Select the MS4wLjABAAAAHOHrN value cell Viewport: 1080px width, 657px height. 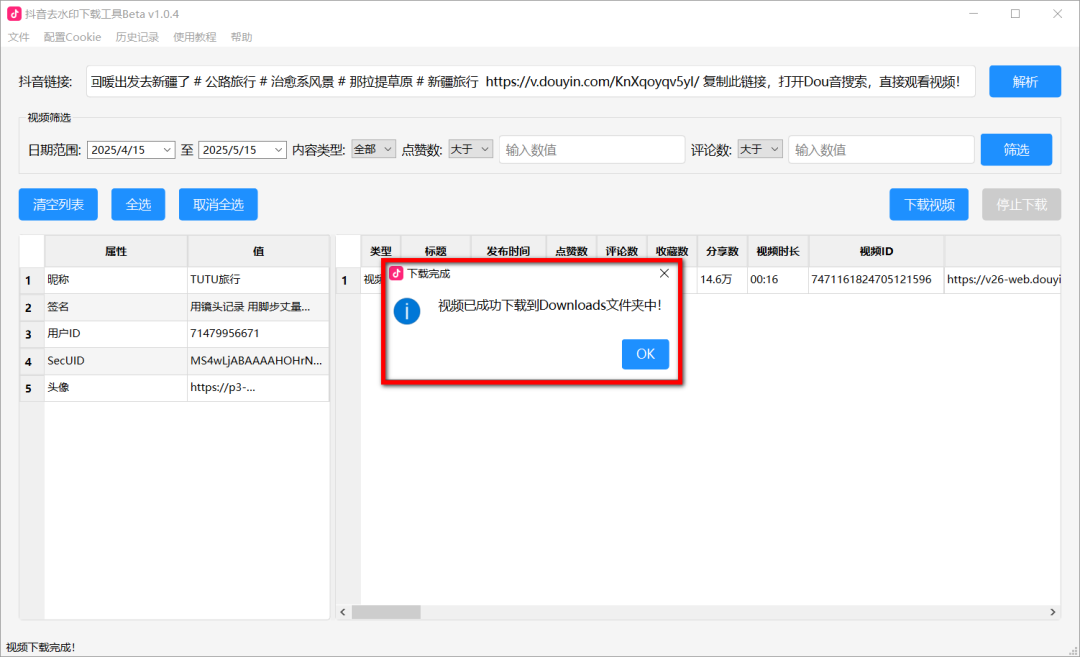(x=258, y=360)
